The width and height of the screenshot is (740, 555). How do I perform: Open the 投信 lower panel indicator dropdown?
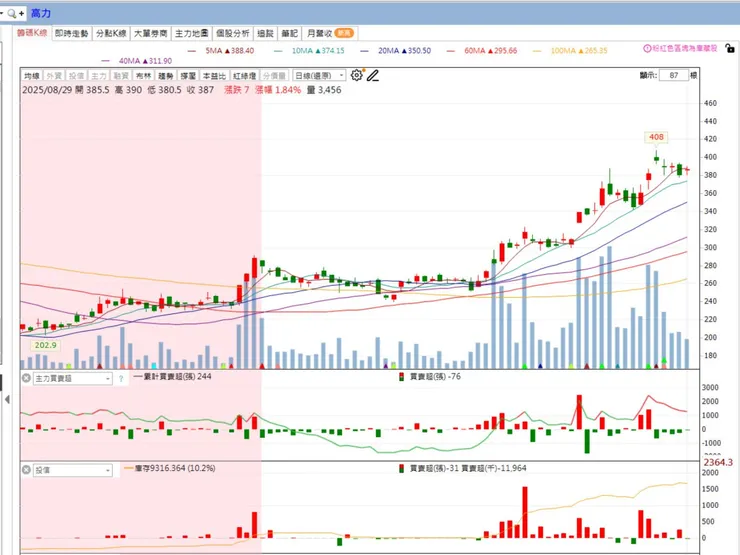(72, 470)
